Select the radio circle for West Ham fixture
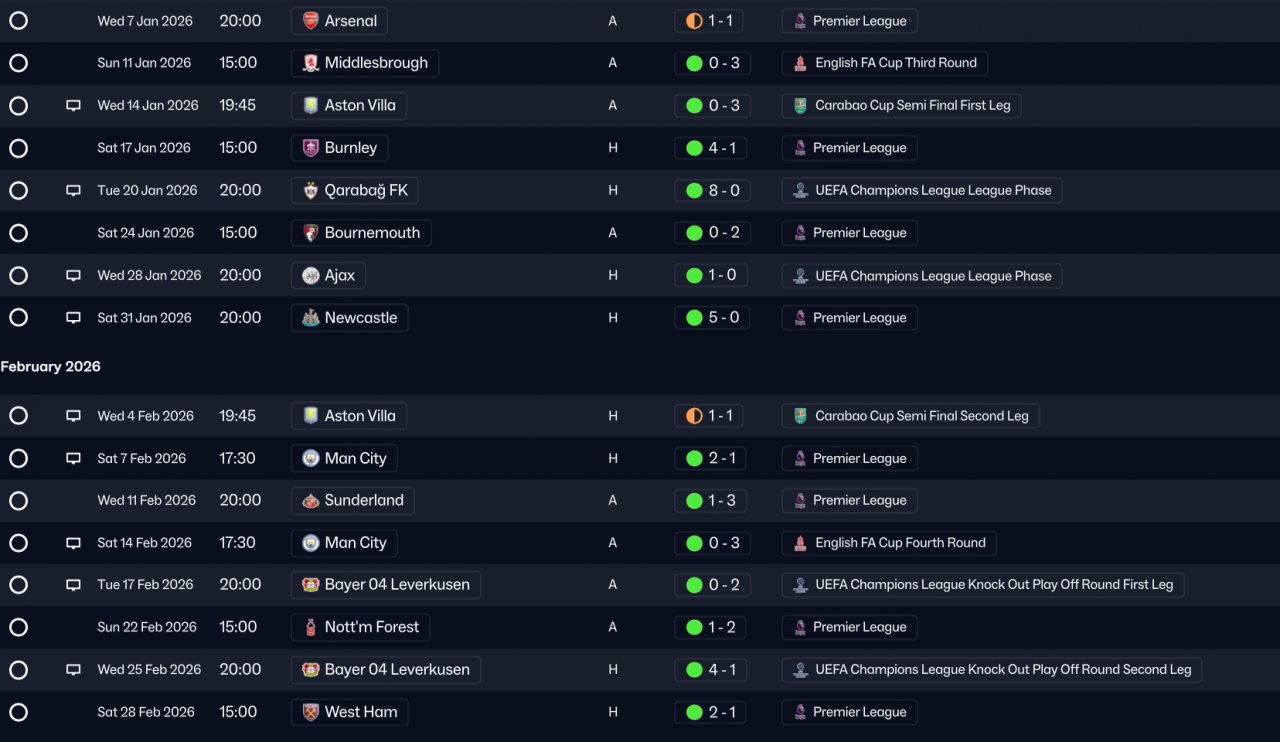1280x742 pixels. [18, 712]
